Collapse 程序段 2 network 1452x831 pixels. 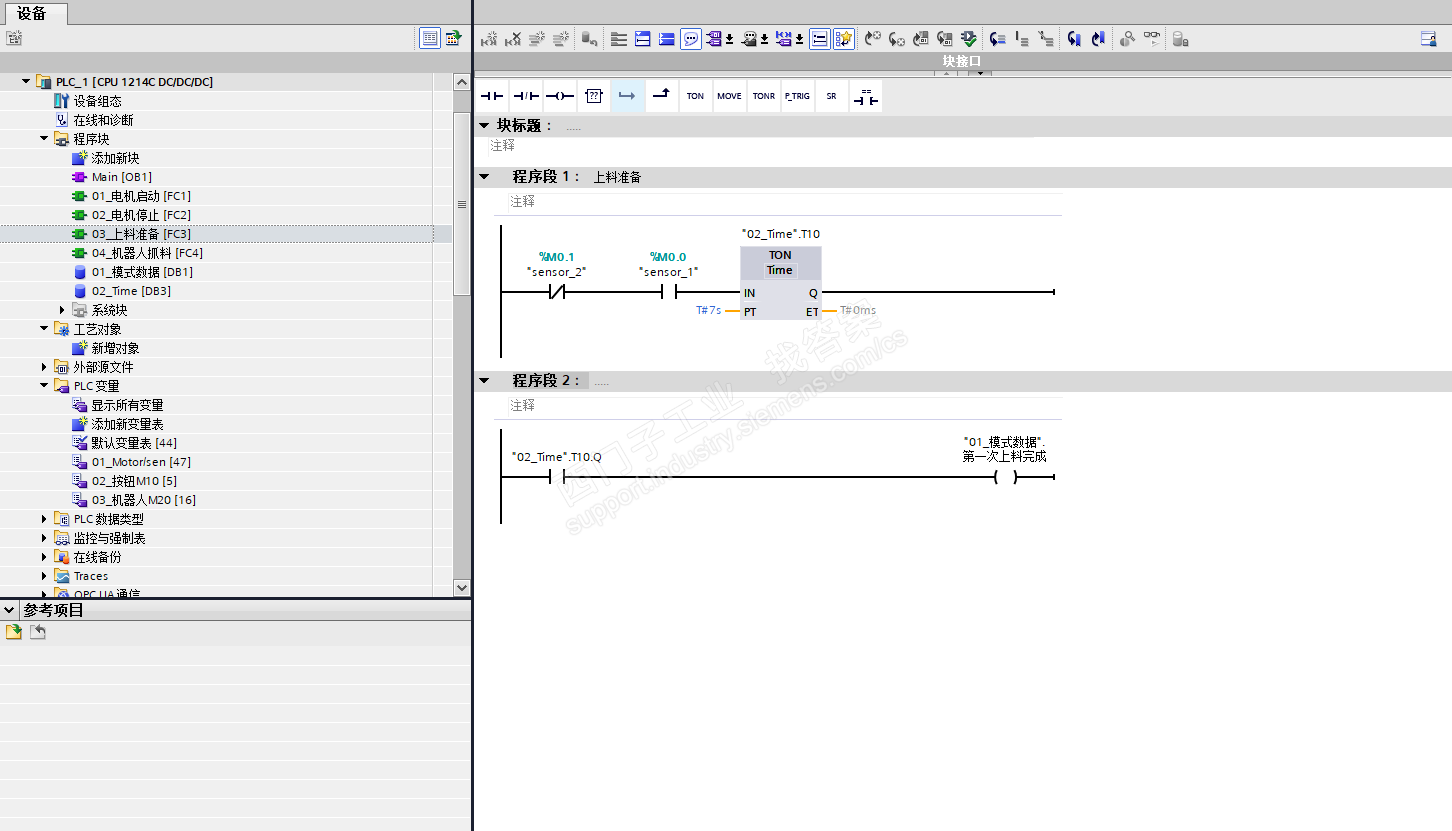tap(485, 381)
